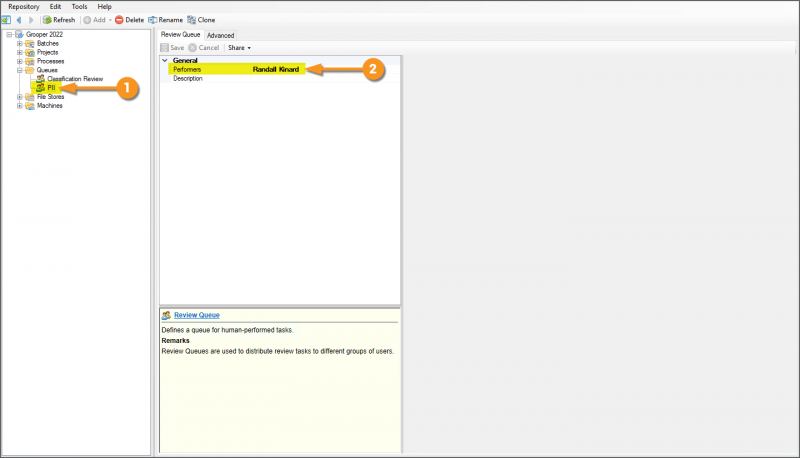Open the Share dropdown
This screenshot has width=800, height=458.
pos(239,47)
